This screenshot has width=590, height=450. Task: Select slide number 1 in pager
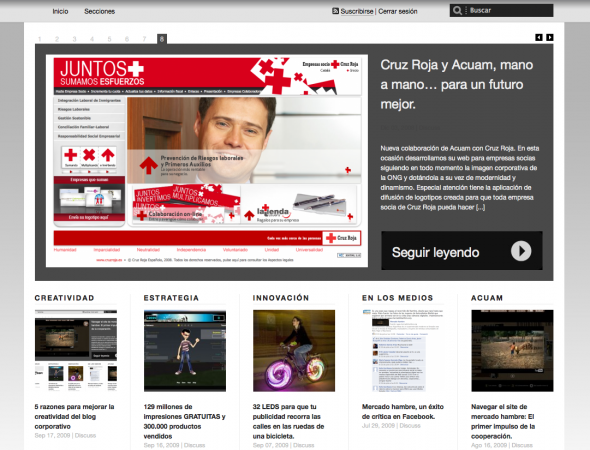(x=40, y=39)
